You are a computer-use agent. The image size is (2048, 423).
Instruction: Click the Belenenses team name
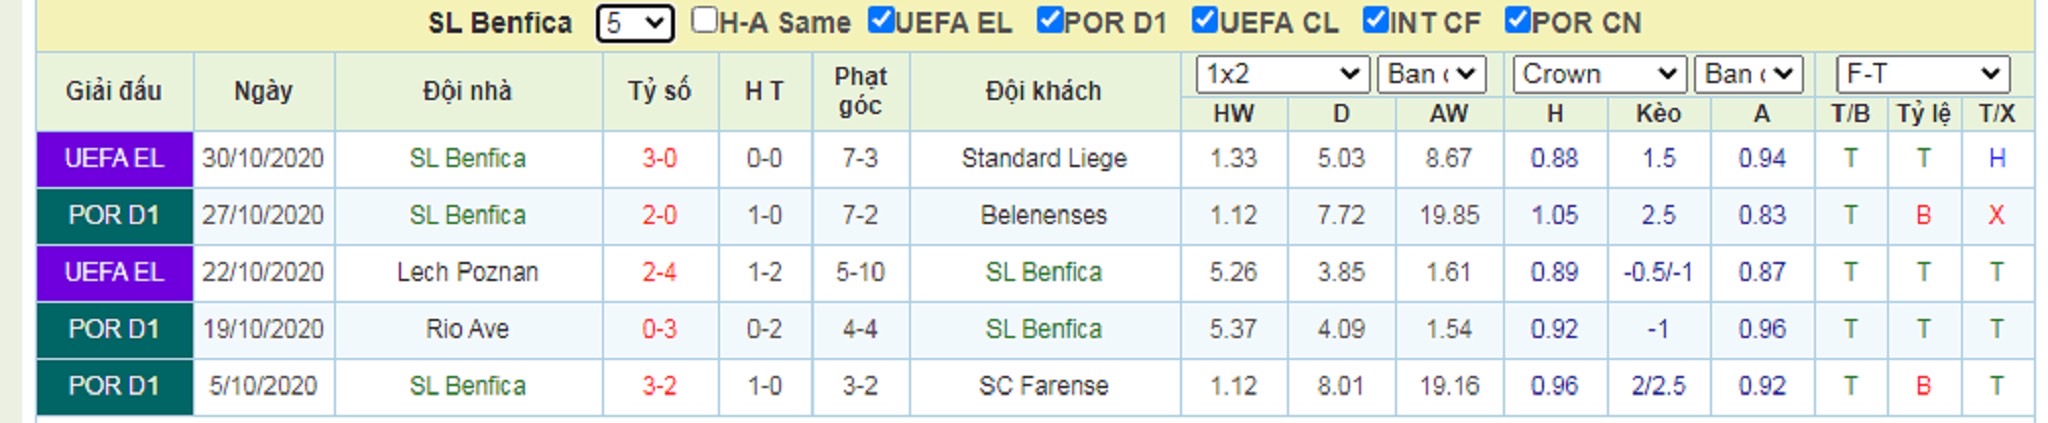point(1044,215)
